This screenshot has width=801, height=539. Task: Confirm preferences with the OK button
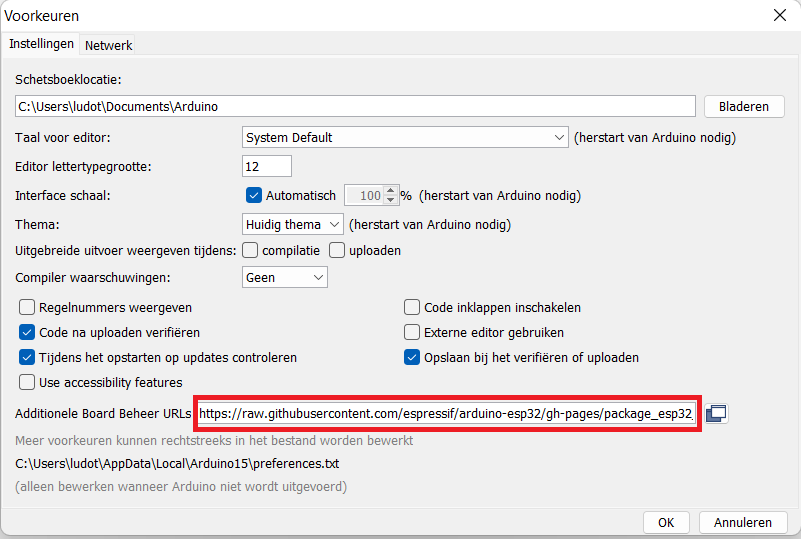666,522
